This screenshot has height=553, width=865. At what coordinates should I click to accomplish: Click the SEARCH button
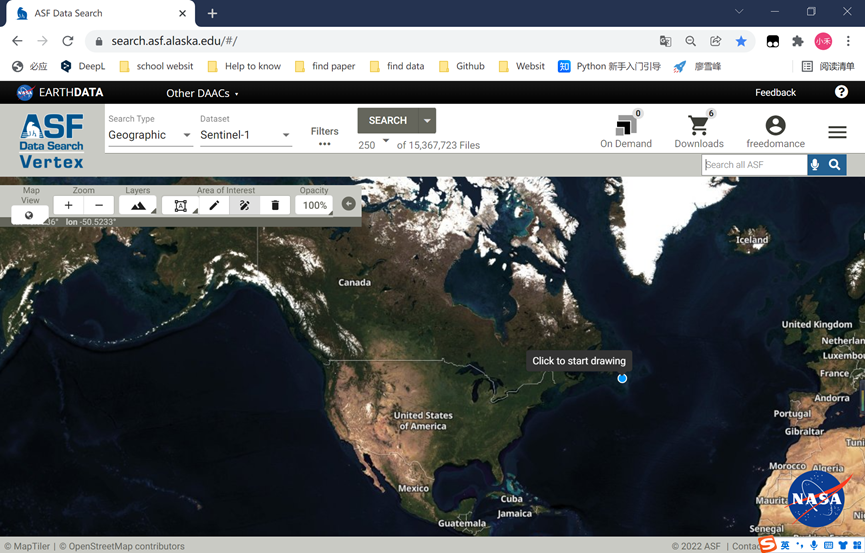click(x=388, y=120)
